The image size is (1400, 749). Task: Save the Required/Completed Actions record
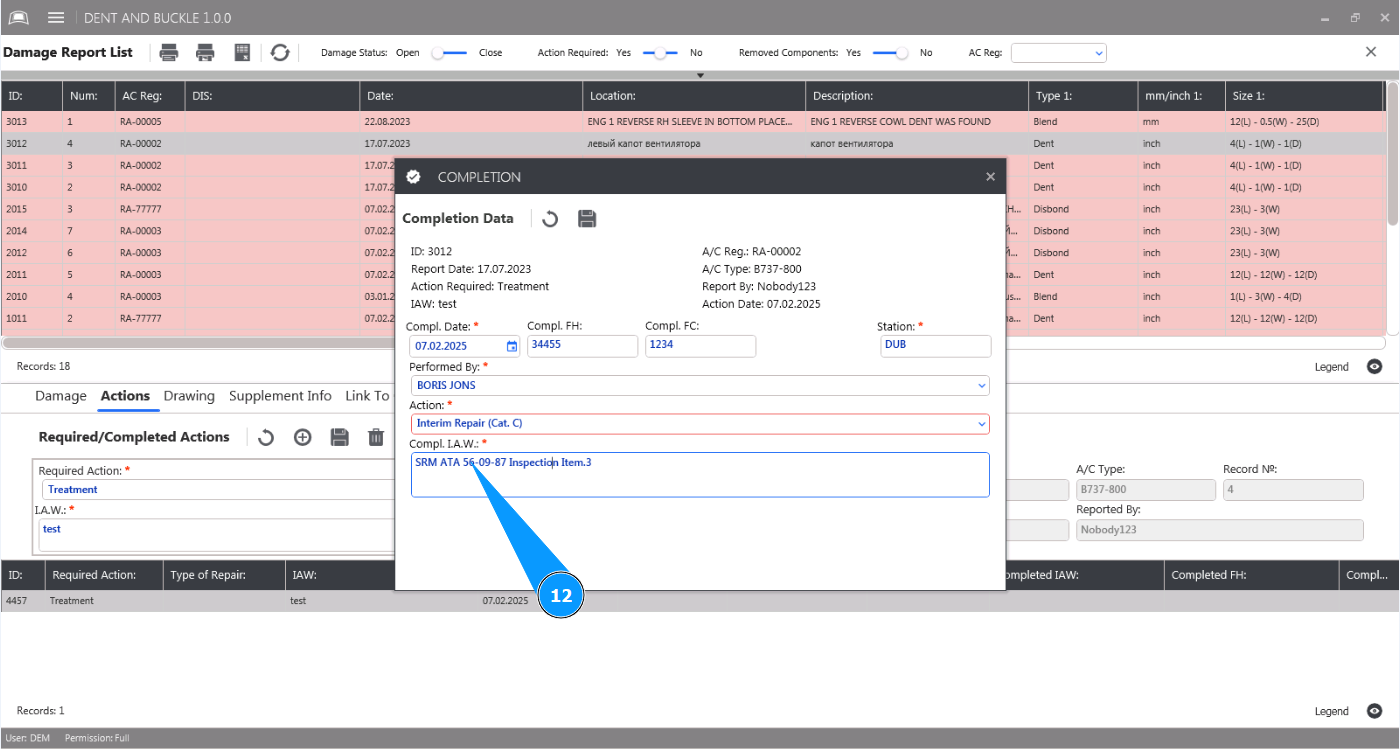(x=339, y=437)
